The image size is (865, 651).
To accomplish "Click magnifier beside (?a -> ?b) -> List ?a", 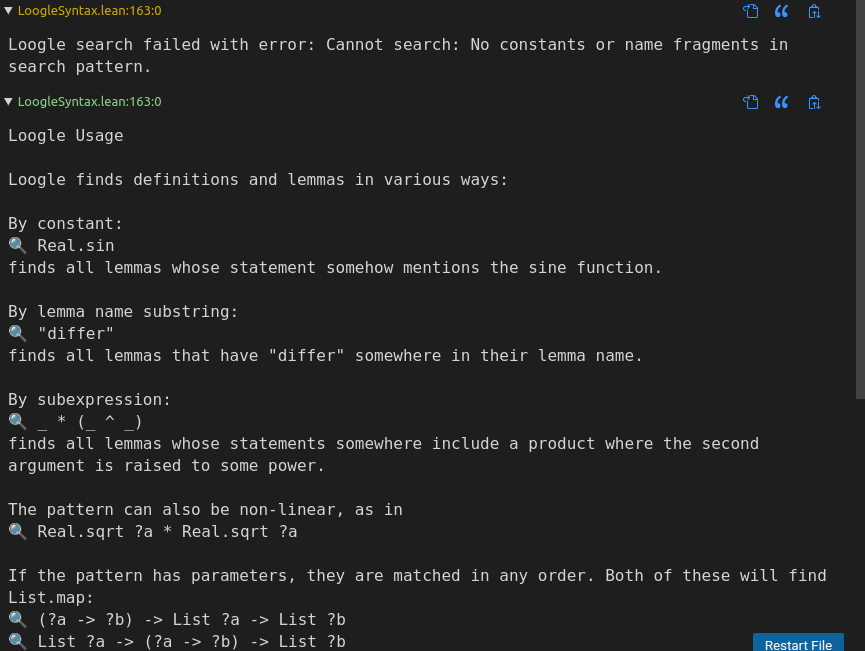I will coord(18,620).
